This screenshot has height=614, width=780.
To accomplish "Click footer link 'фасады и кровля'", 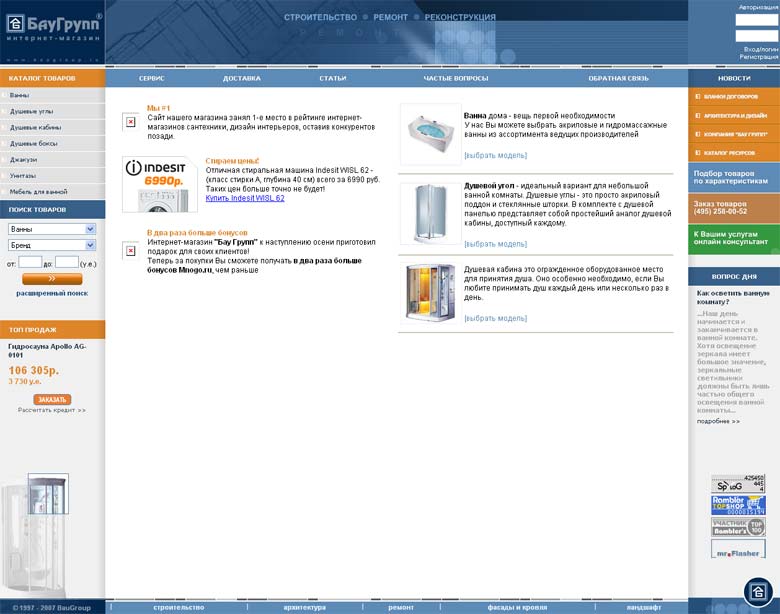I will coord(517,608).
